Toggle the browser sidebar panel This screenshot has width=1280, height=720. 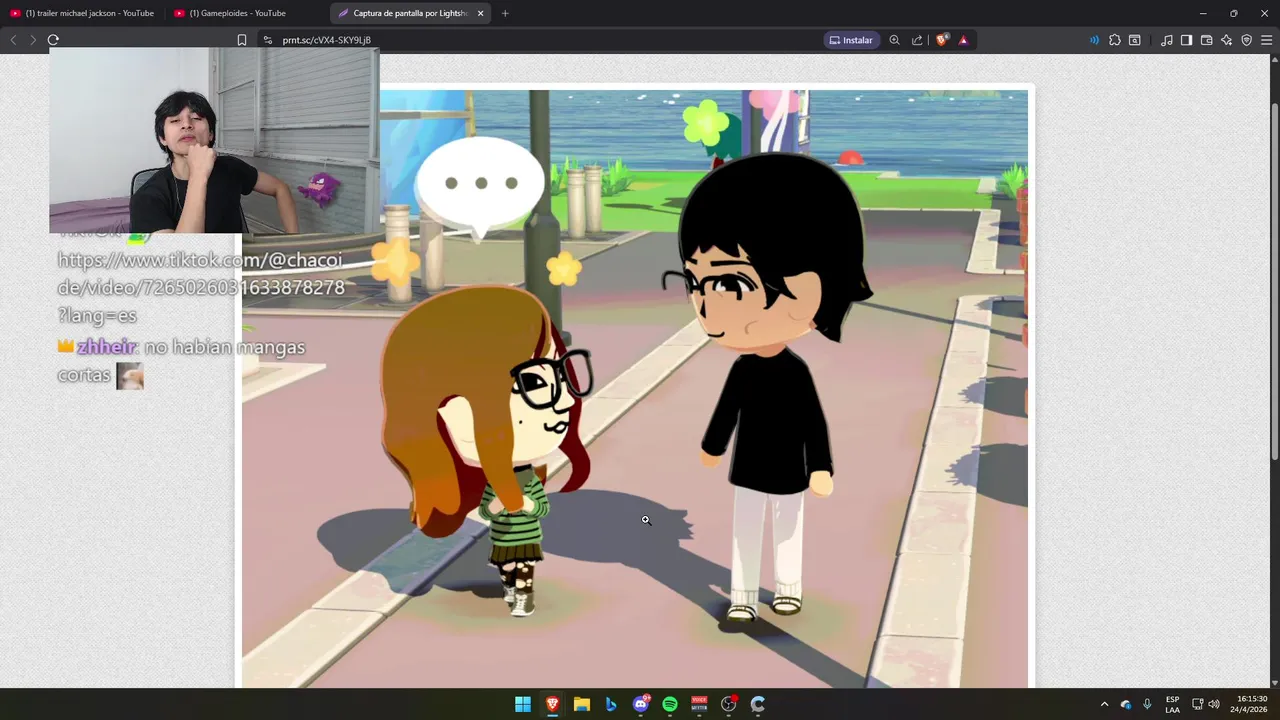pos(1186,40)
